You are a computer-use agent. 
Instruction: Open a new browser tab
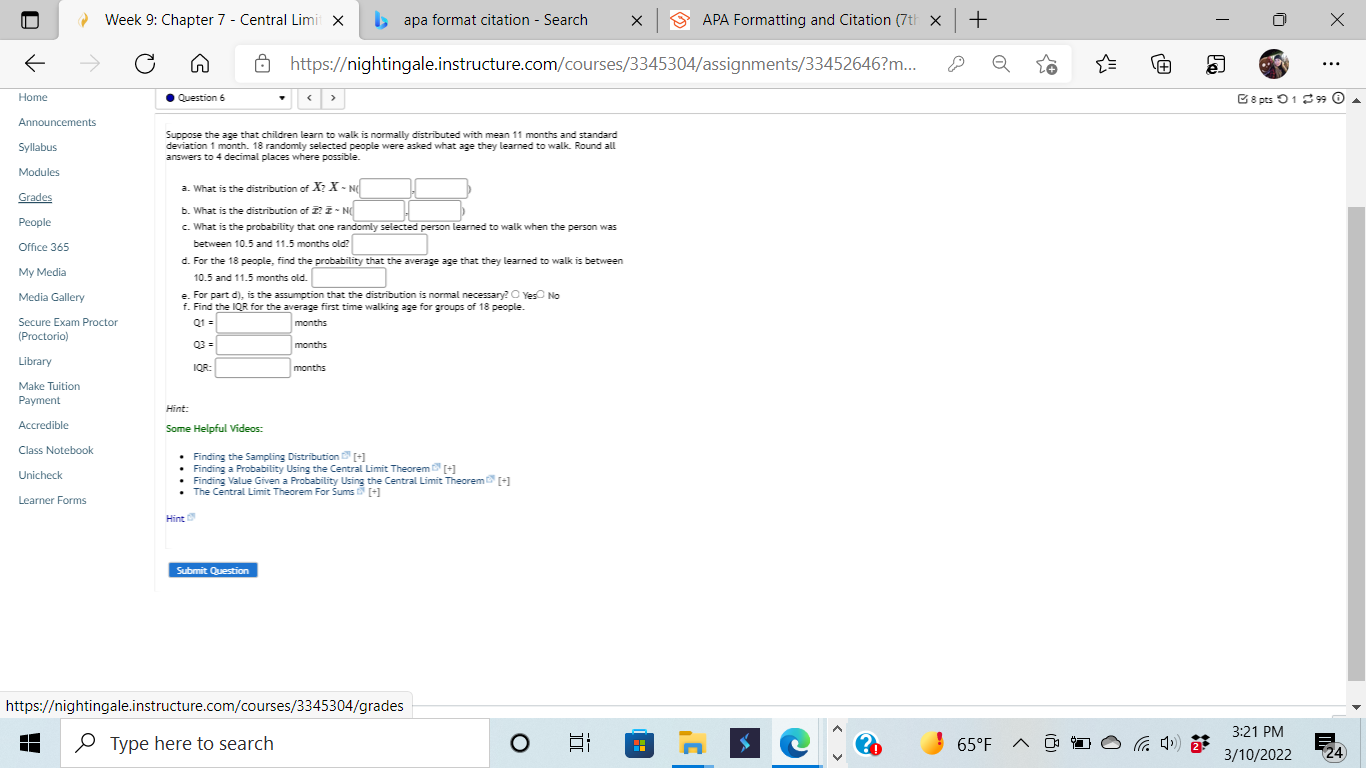point(979,20)
